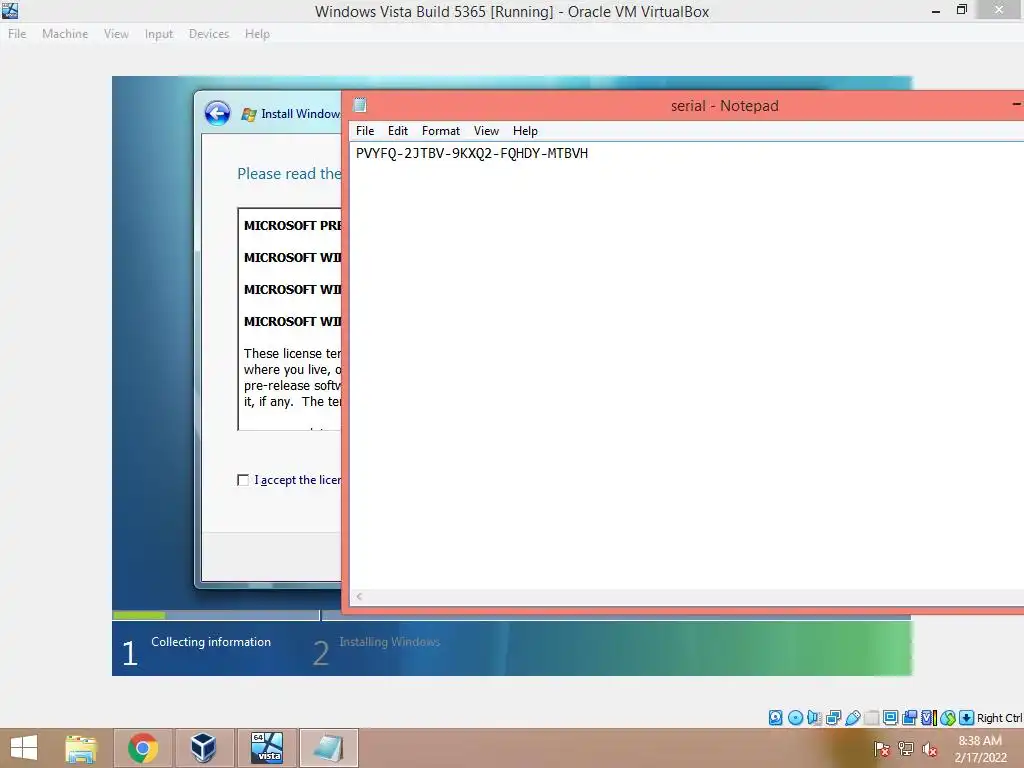This screenshot has width=1024, height=768.
Task: Click the Please read the license heading
Action: click(x=289, y=174)
